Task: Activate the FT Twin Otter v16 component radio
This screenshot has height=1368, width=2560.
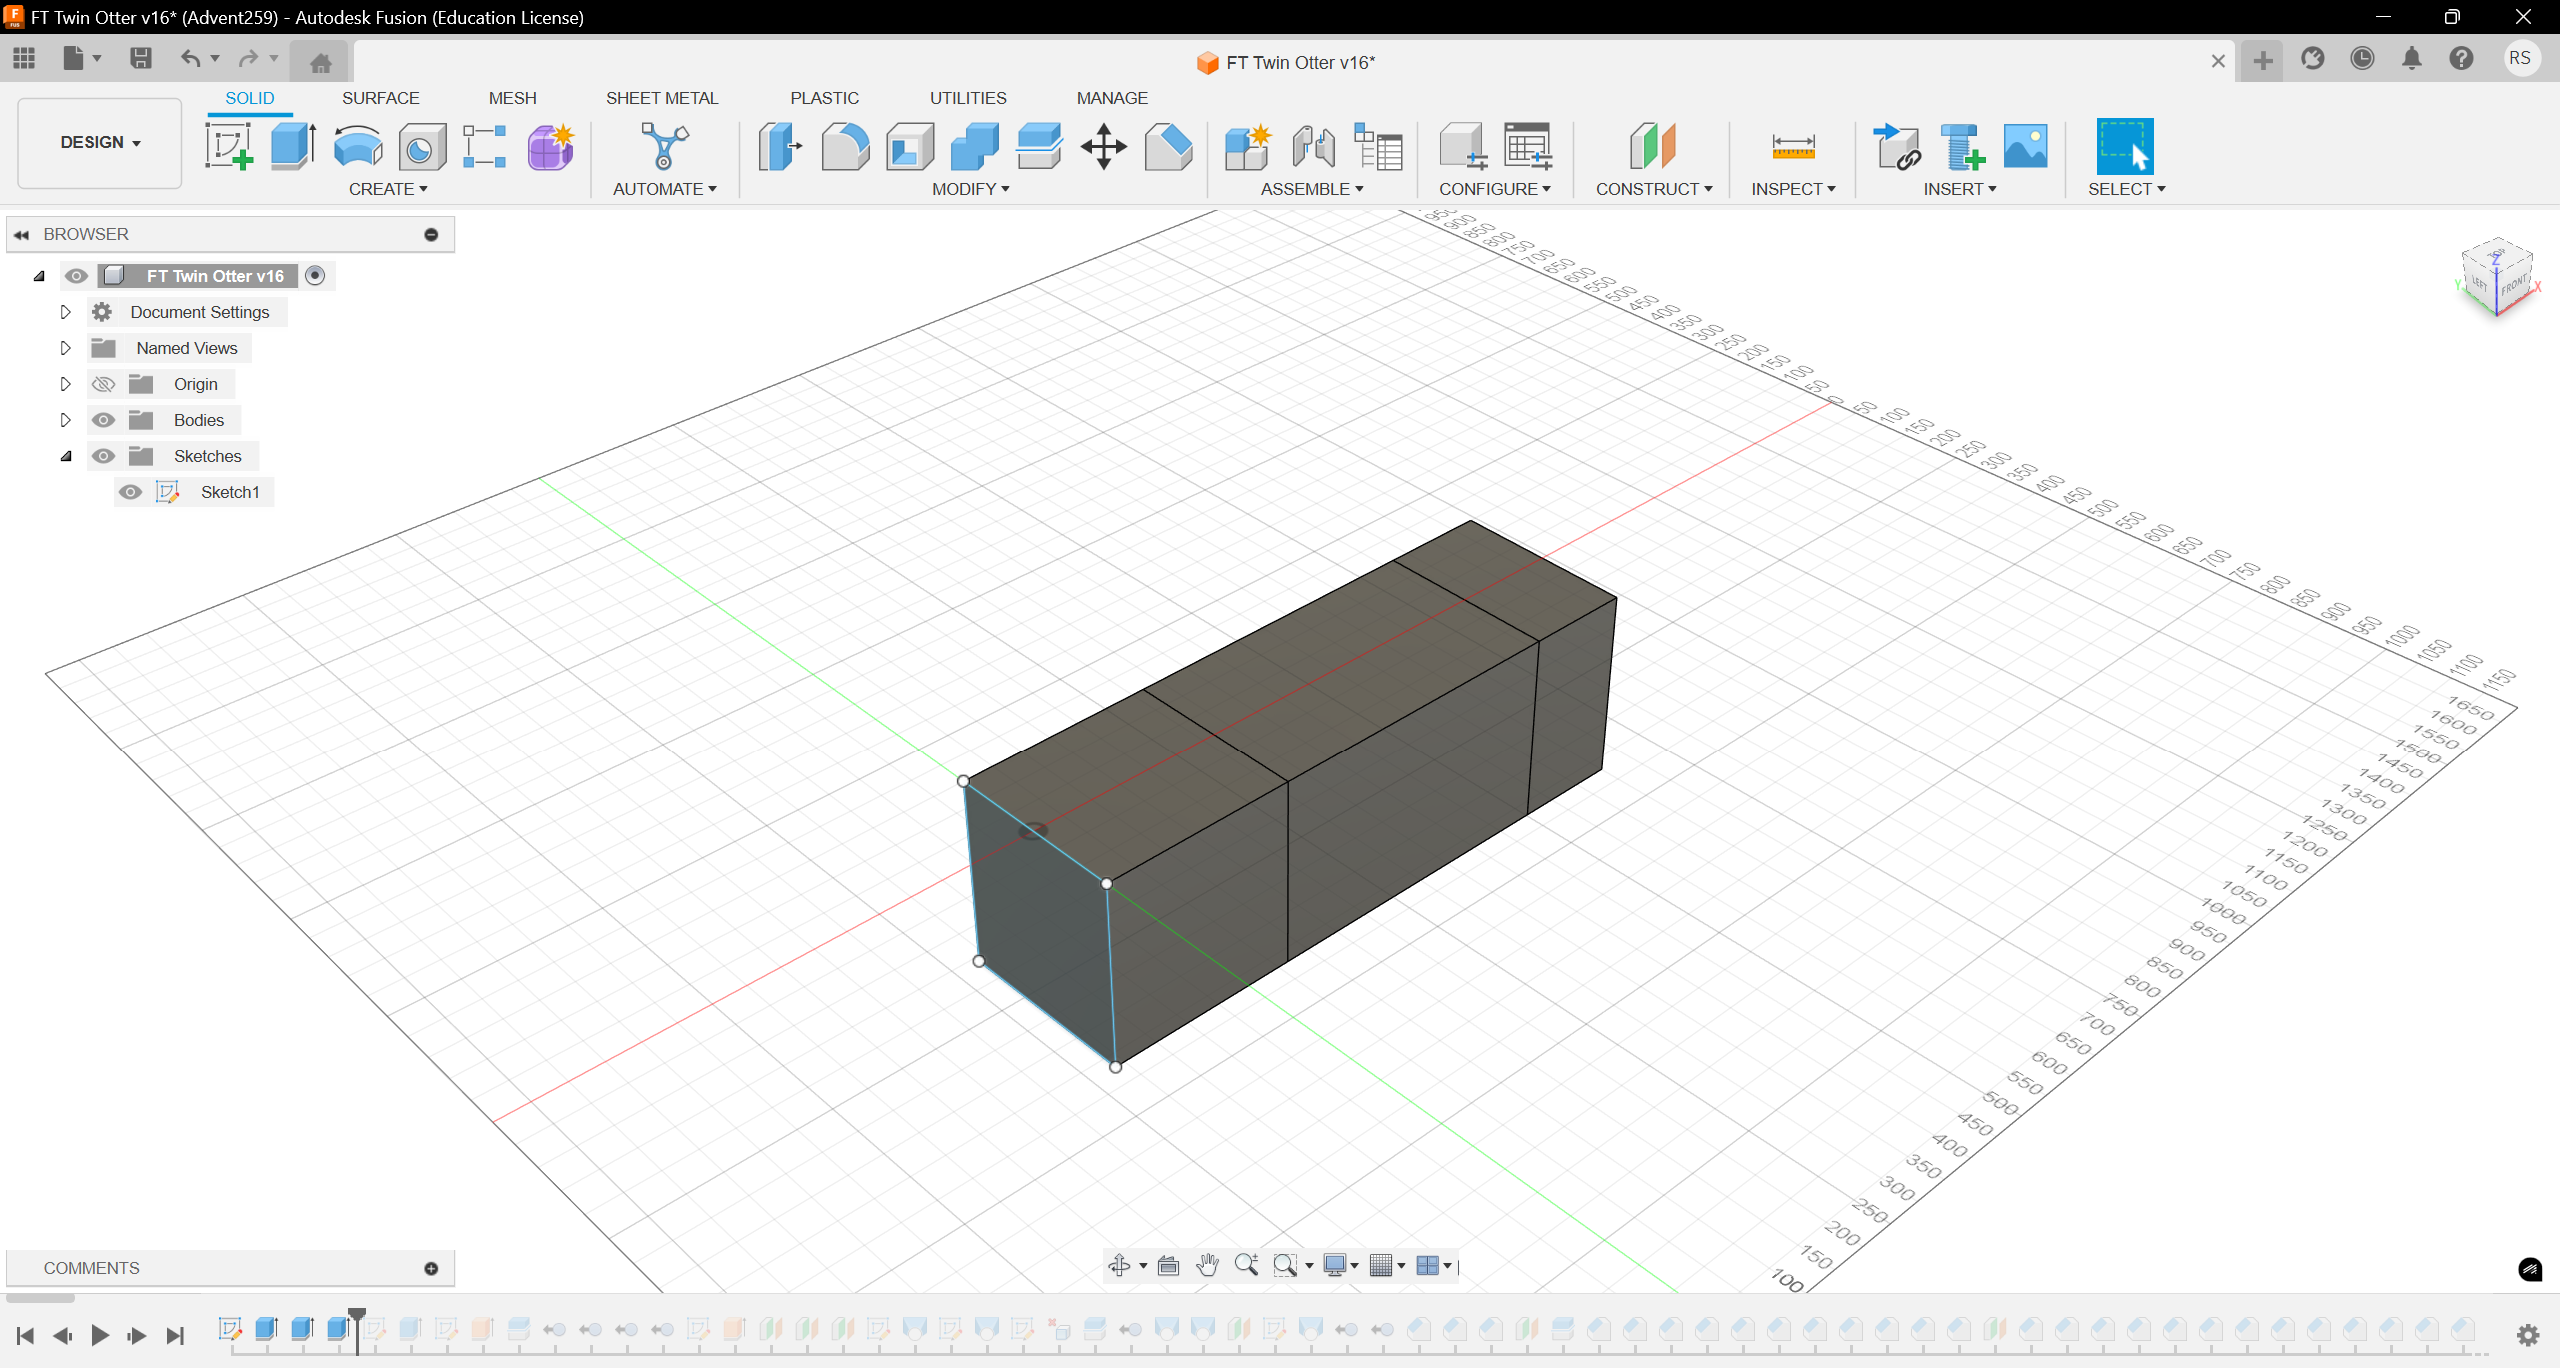Action: click(x=315, y=276)
